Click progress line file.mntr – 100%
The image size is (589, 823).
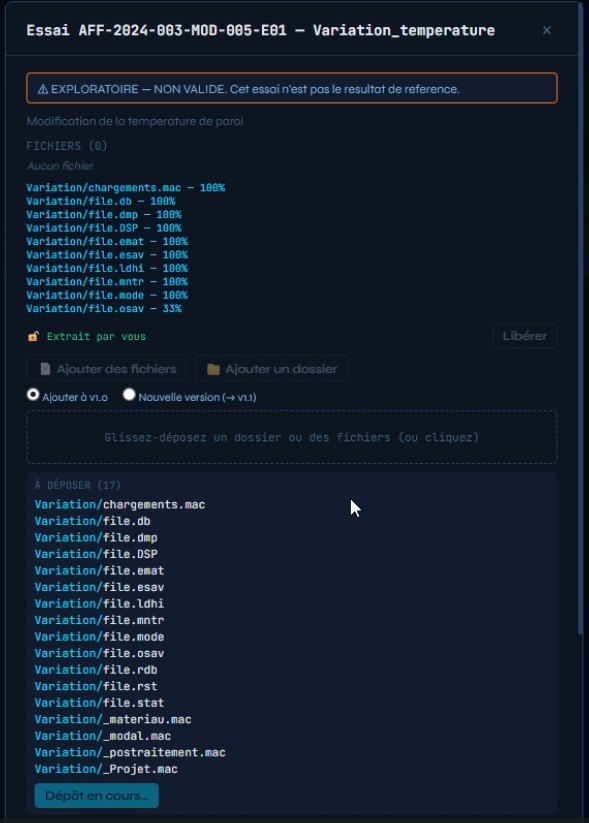tap(107, 282)
